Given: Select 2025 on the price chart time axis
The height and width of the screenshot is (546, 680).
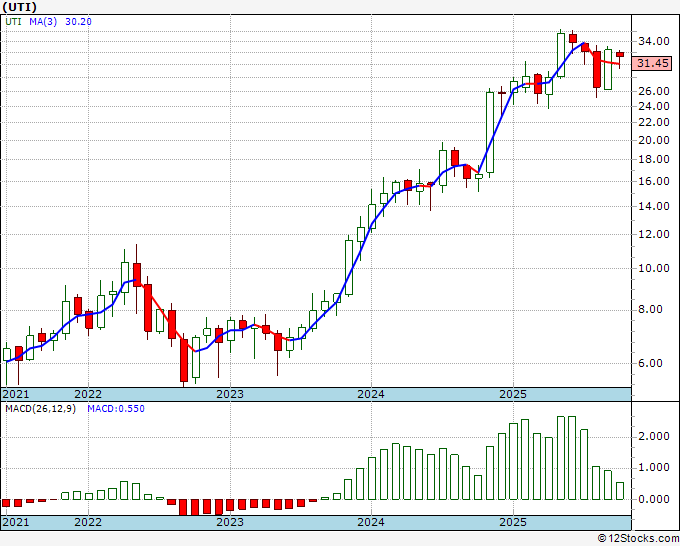Looking at the screenshot, I should tap(513, 394).
